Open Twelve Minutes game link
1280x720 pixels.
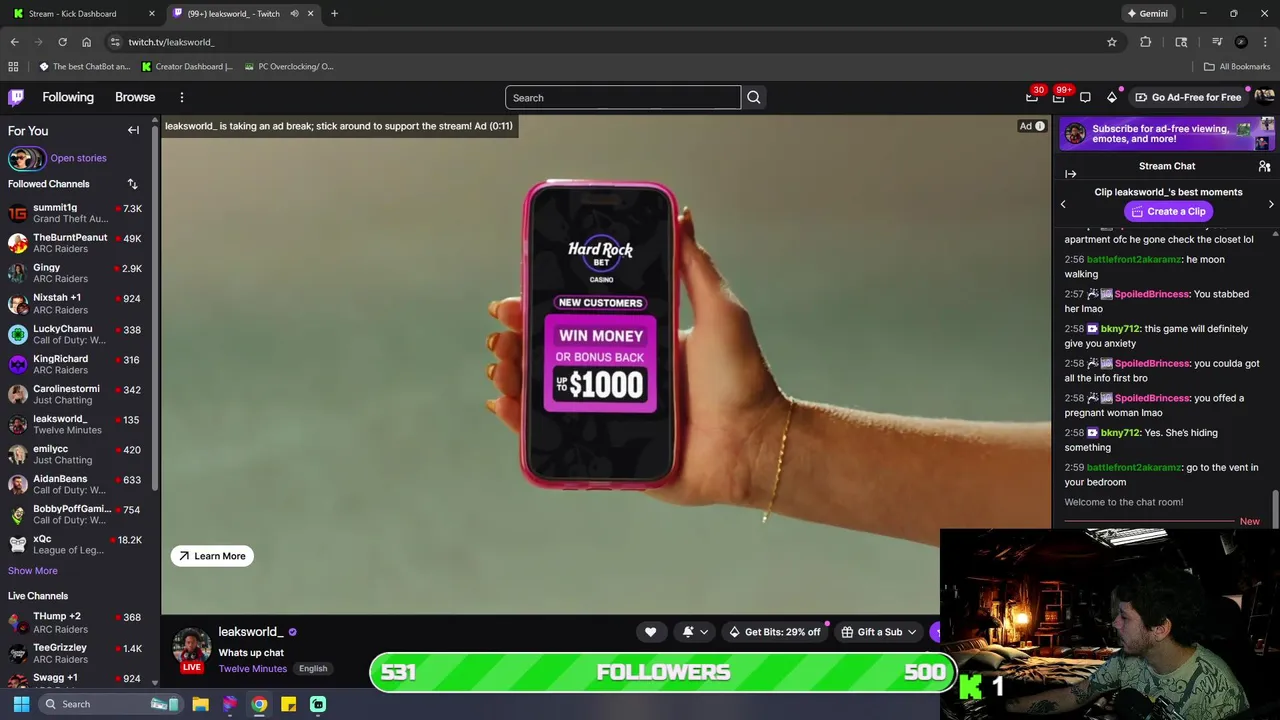click(x=253, y=669)
